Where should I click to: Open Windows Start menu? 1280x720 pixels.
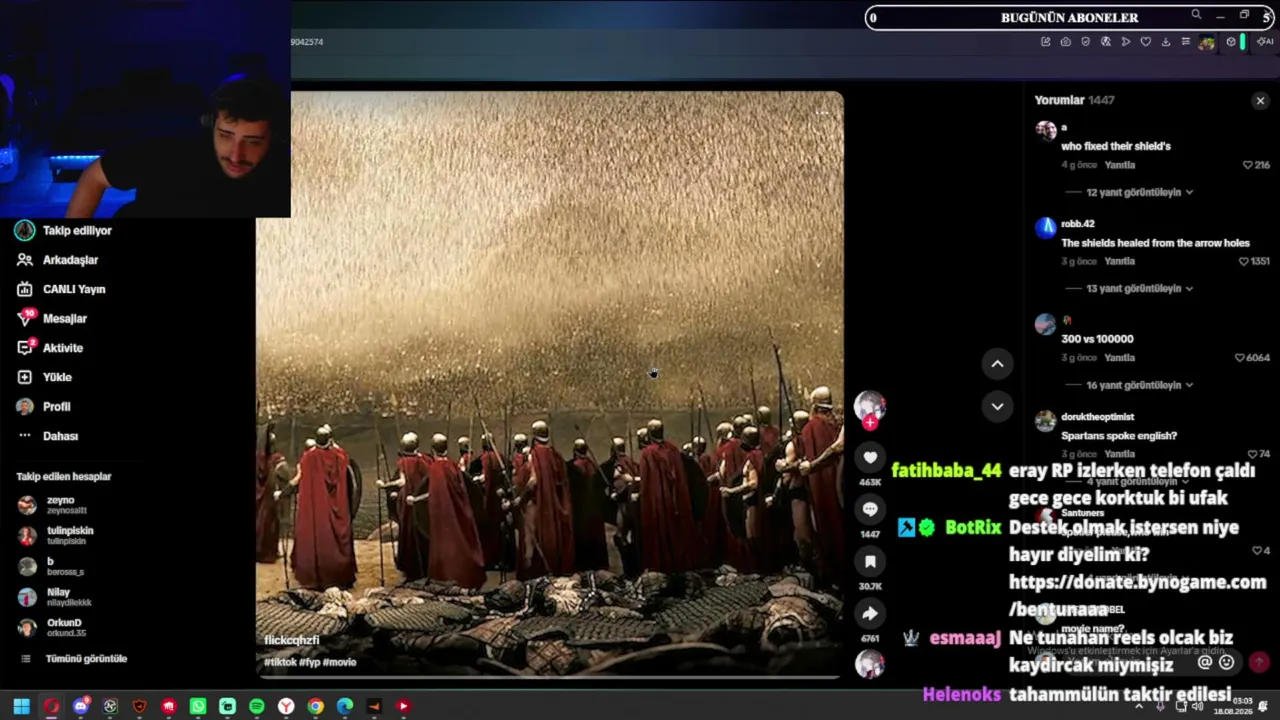(x=21, y=706)
